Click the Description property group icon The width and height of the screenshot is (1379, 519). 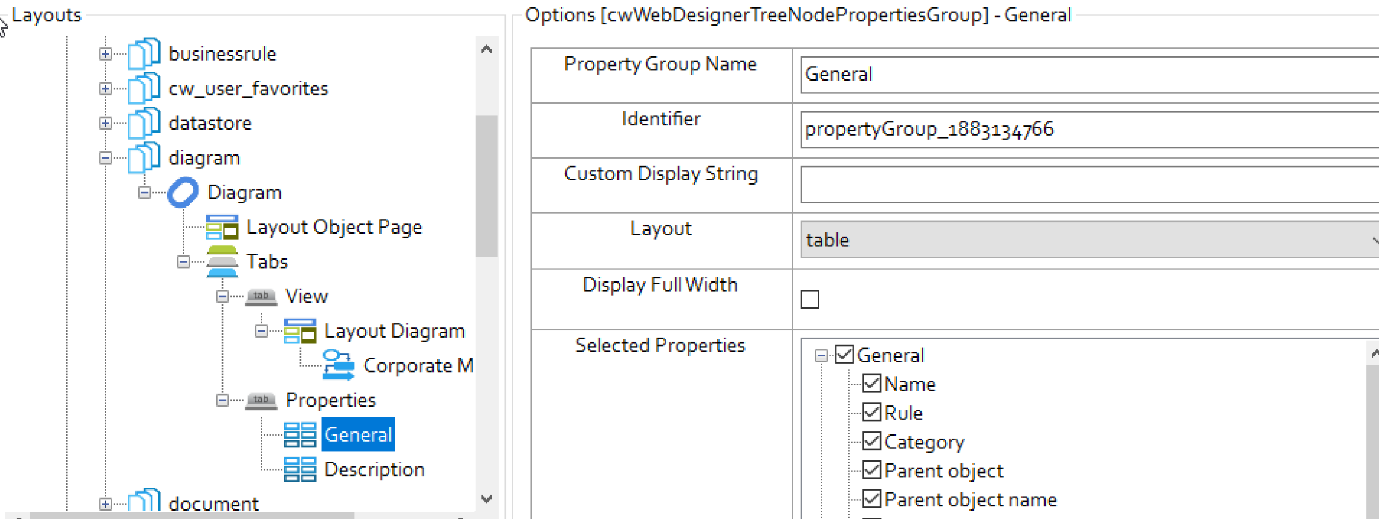[x=300, y=469]
